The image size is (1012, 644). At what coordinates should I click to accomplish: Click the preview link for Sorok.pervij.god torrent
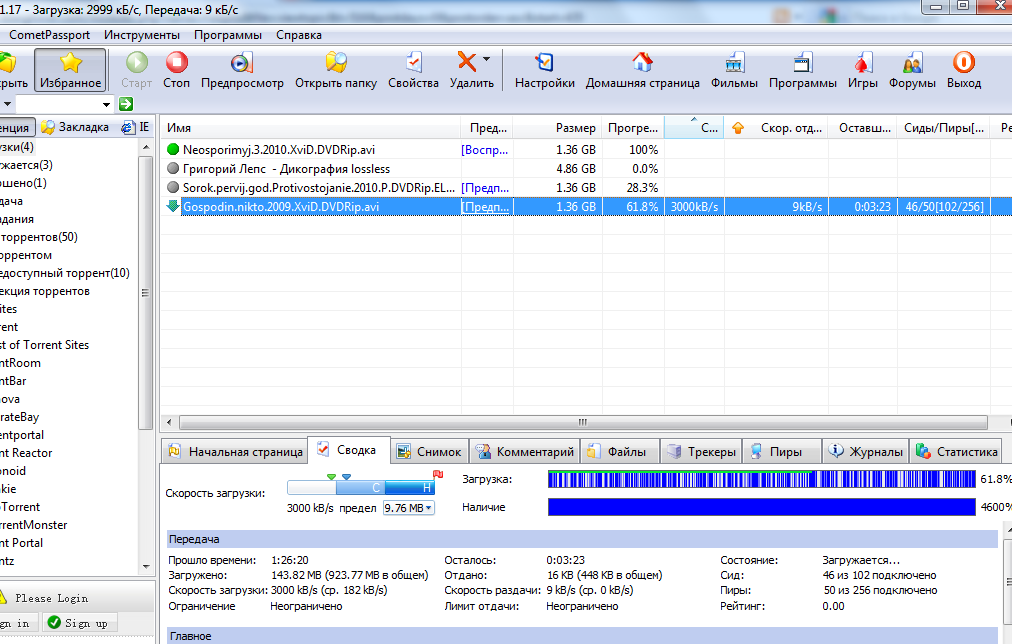[x=485, y=187]
